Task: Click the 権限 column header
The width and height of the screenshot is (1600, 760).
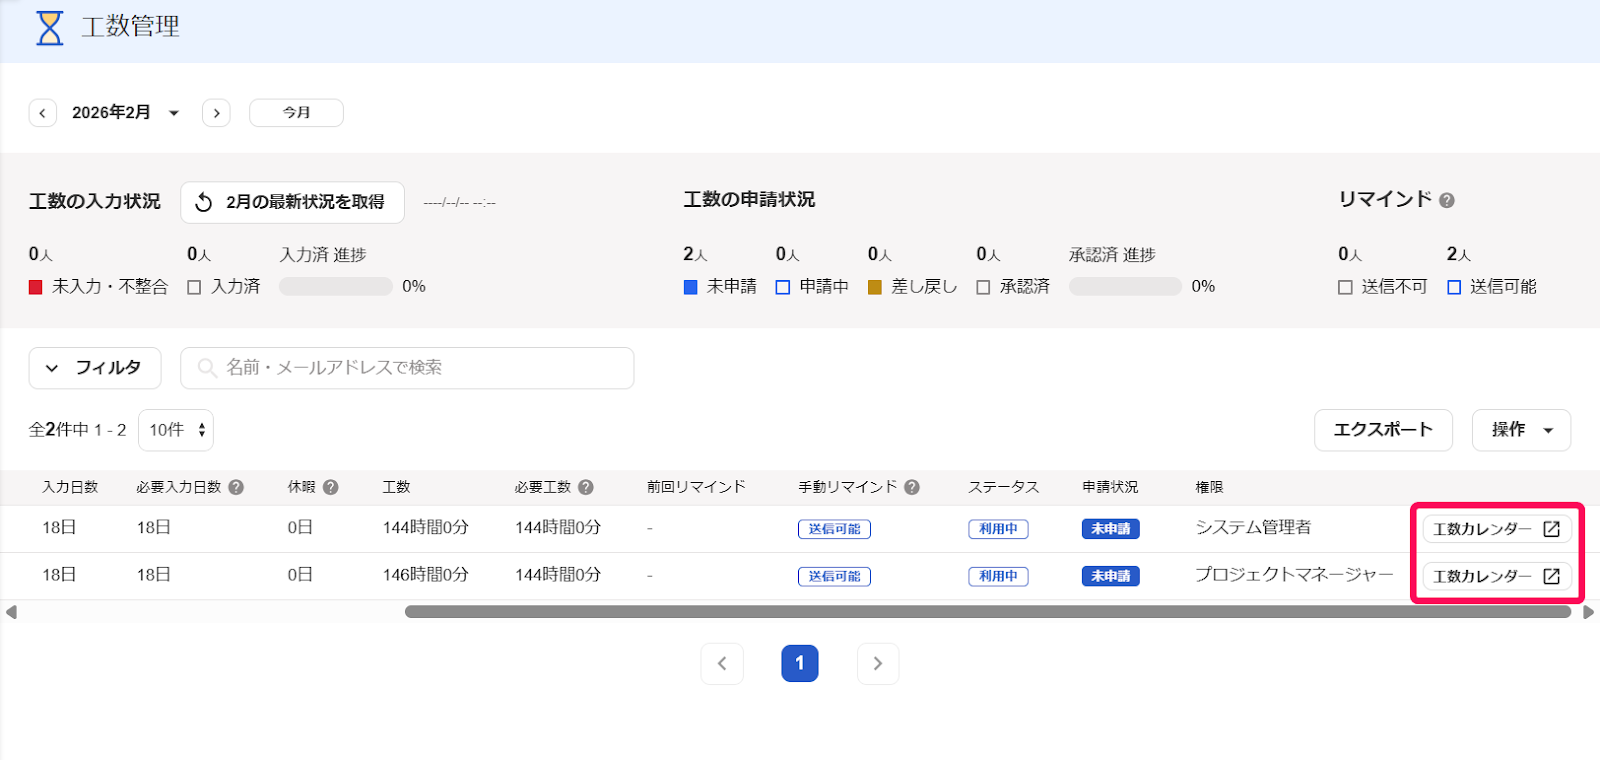Action: pyautogui.click(x=1209, y=487)
